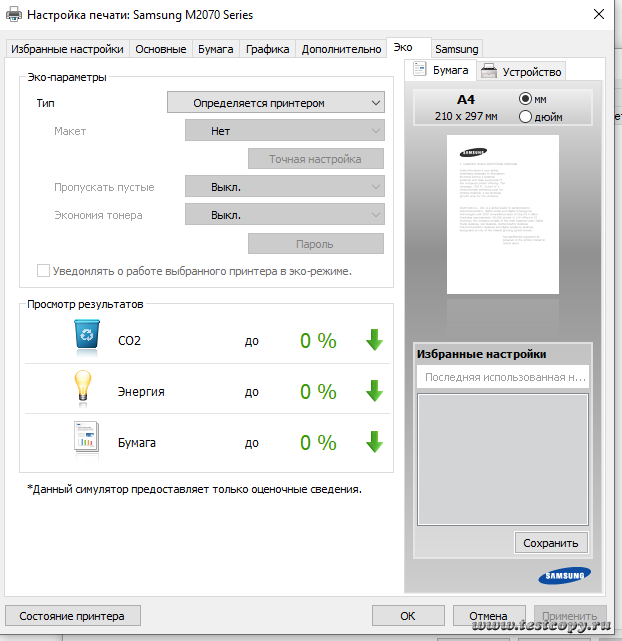
Task: Click the Бумага paper sheets icon
Action: point(88,440)
